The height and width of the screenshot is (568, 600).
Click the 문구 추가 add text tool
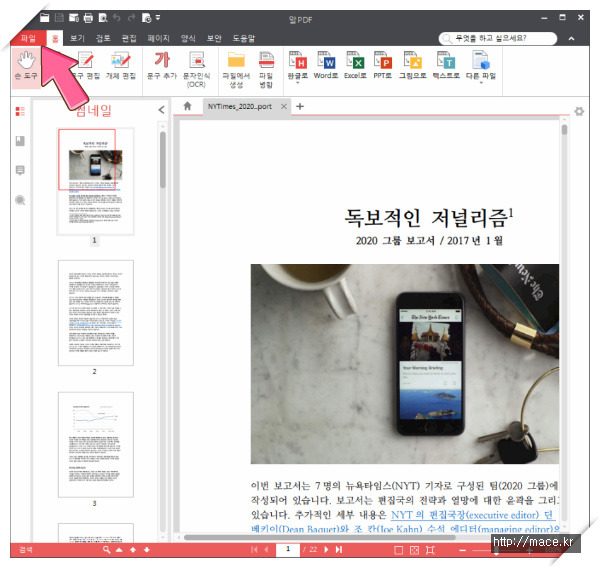coord(162,66)
